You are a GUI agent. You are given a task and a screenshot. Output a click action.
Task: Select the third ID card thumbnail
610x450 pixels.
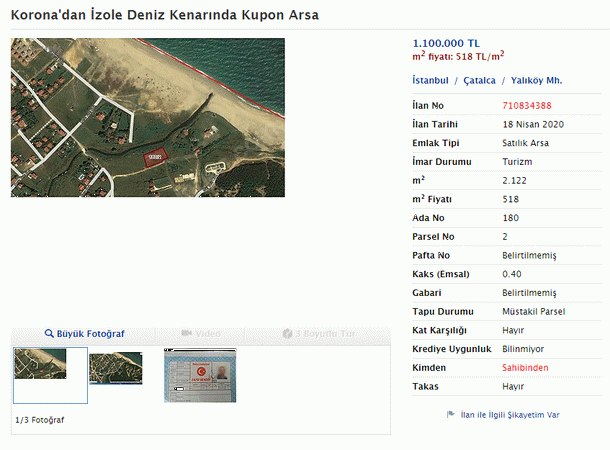[x=200, y=376]
